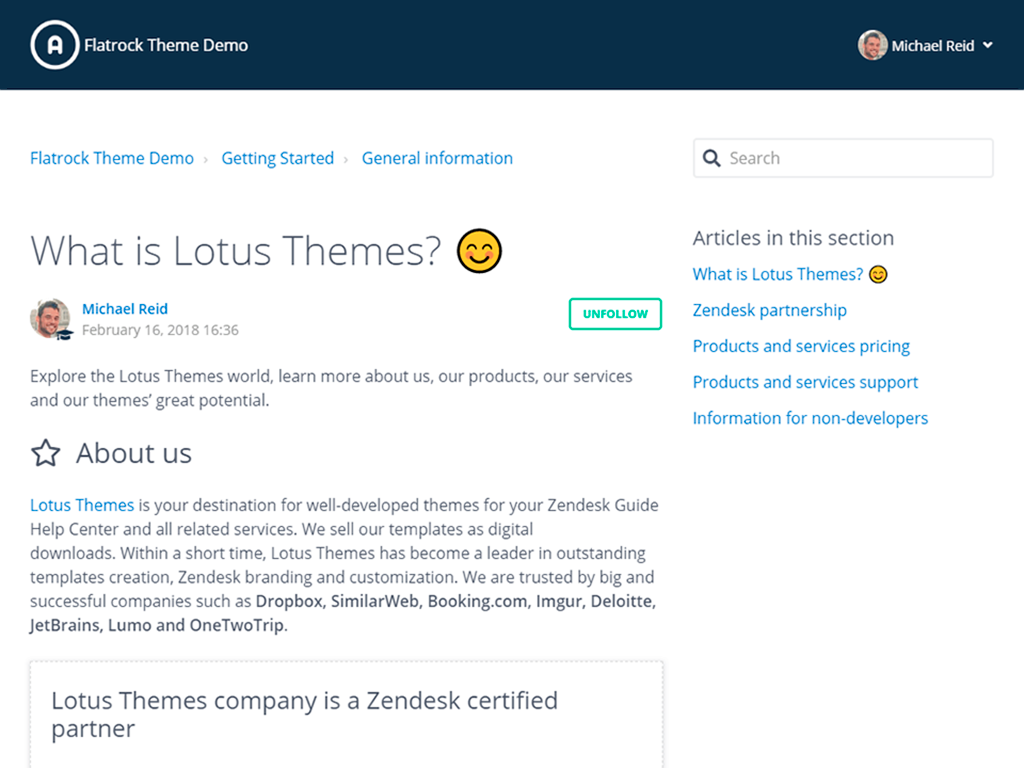This screenshot has width=1024, height=768.
Task: Open the Products and services pricing article
Action: coord(801,346)
